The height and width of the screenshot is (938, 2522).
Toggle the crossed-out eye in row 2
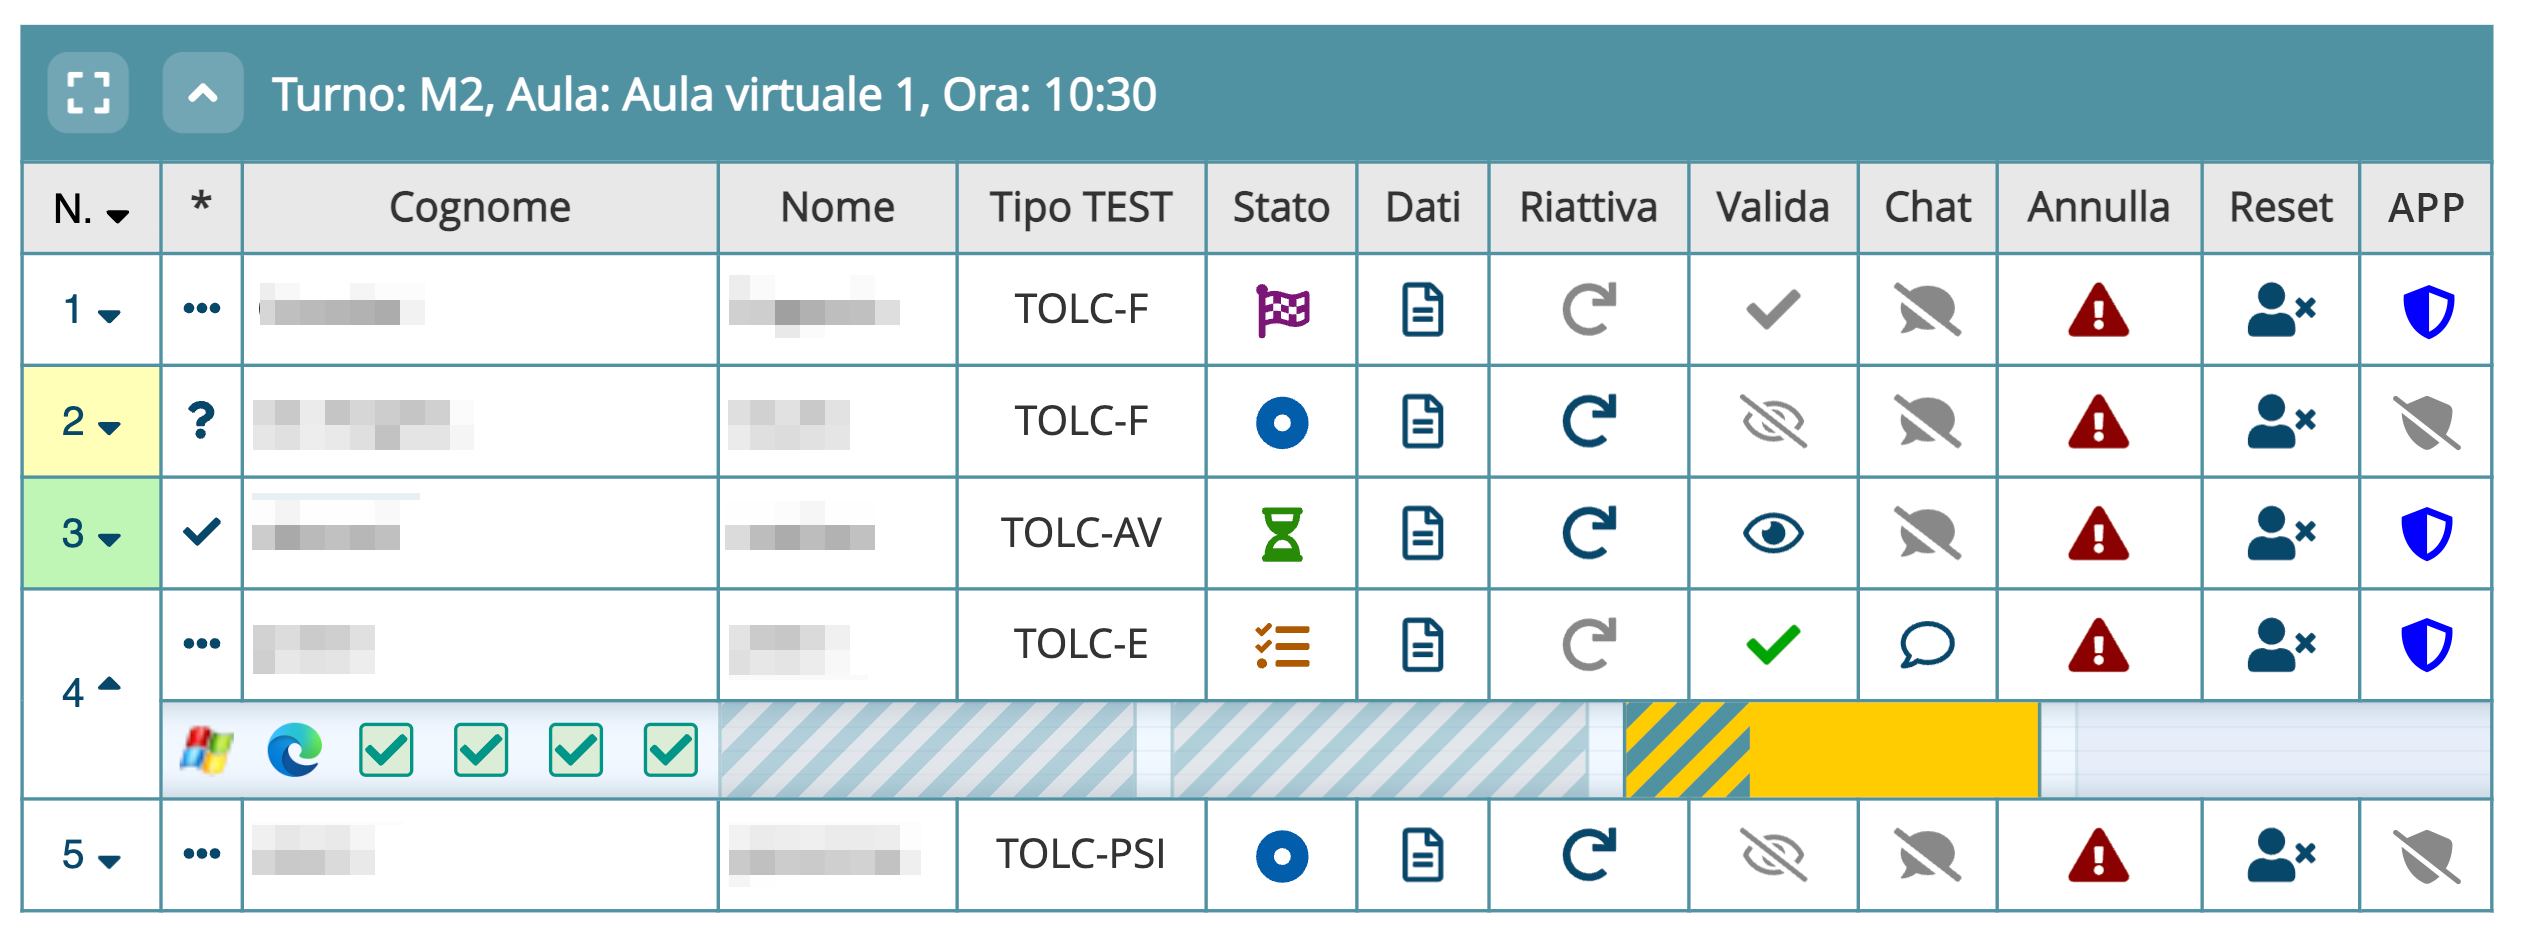(1772, 422)
